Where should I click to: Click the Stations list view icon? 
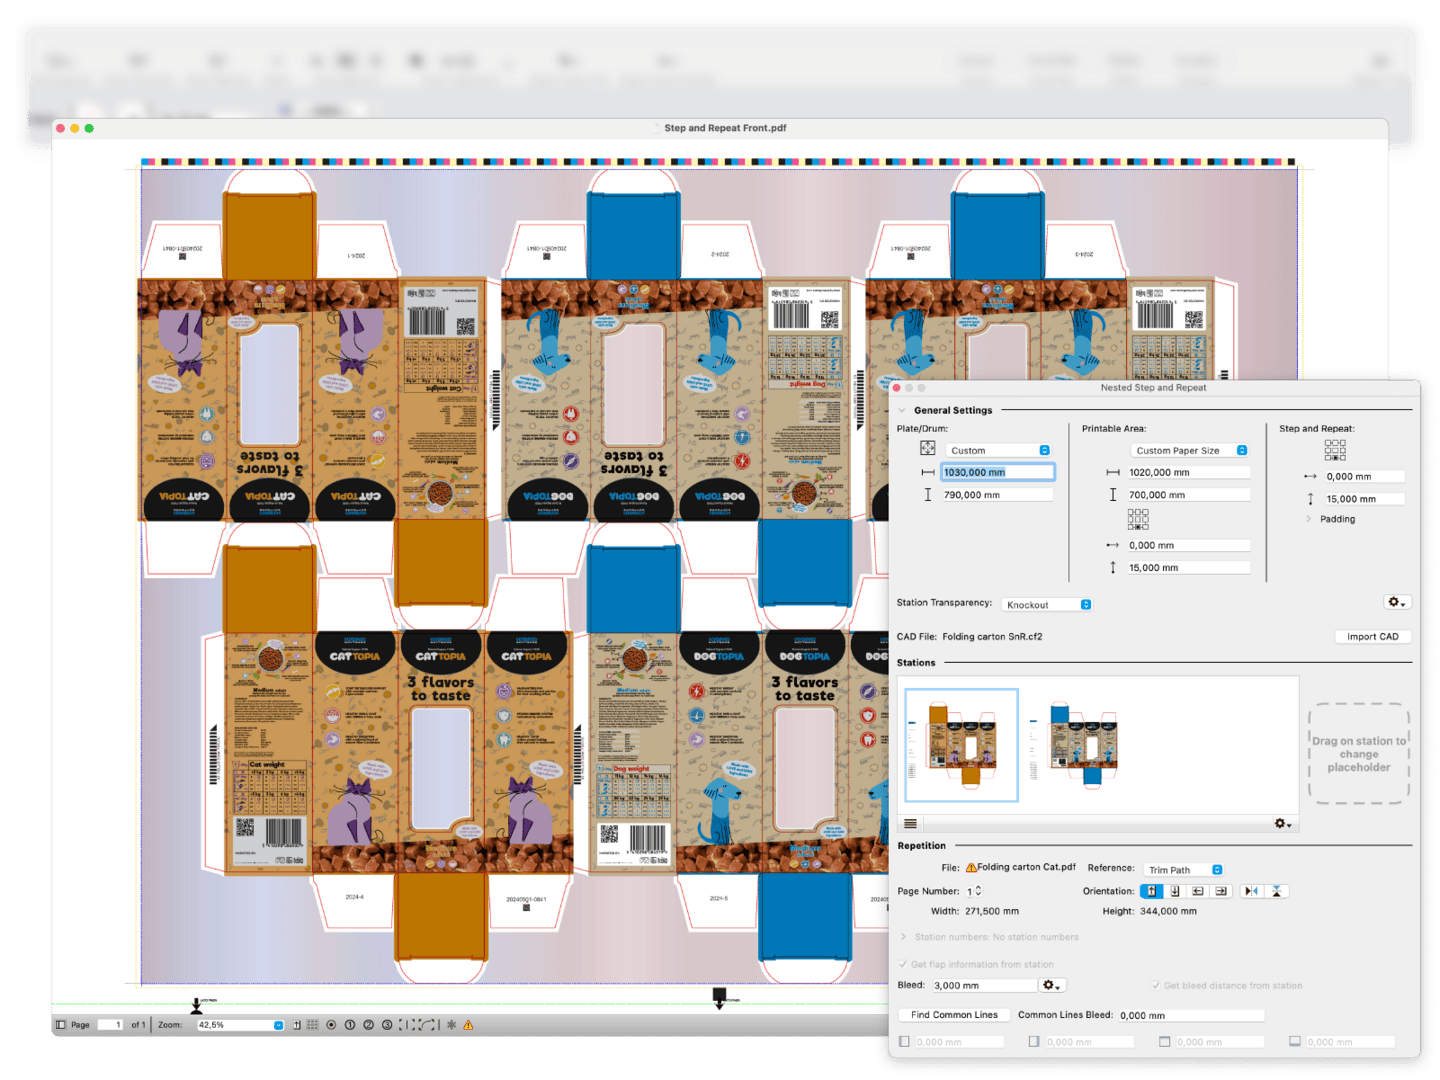(910, 824)
